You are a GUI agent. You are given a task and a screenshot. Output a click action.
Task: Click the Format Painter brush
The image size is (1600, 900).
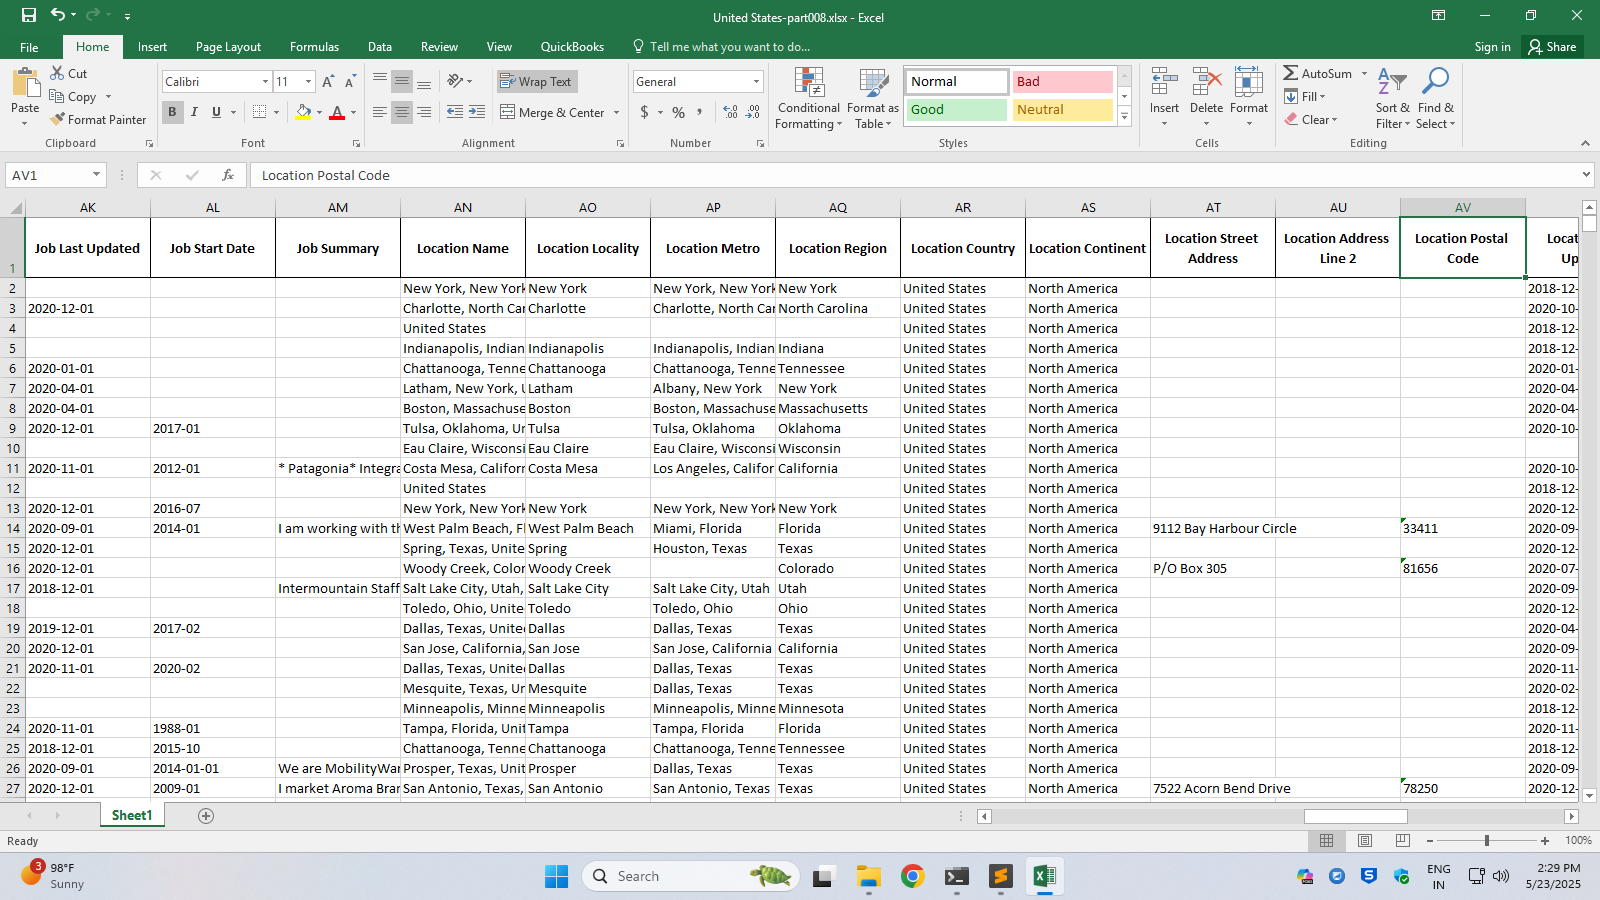57,119
